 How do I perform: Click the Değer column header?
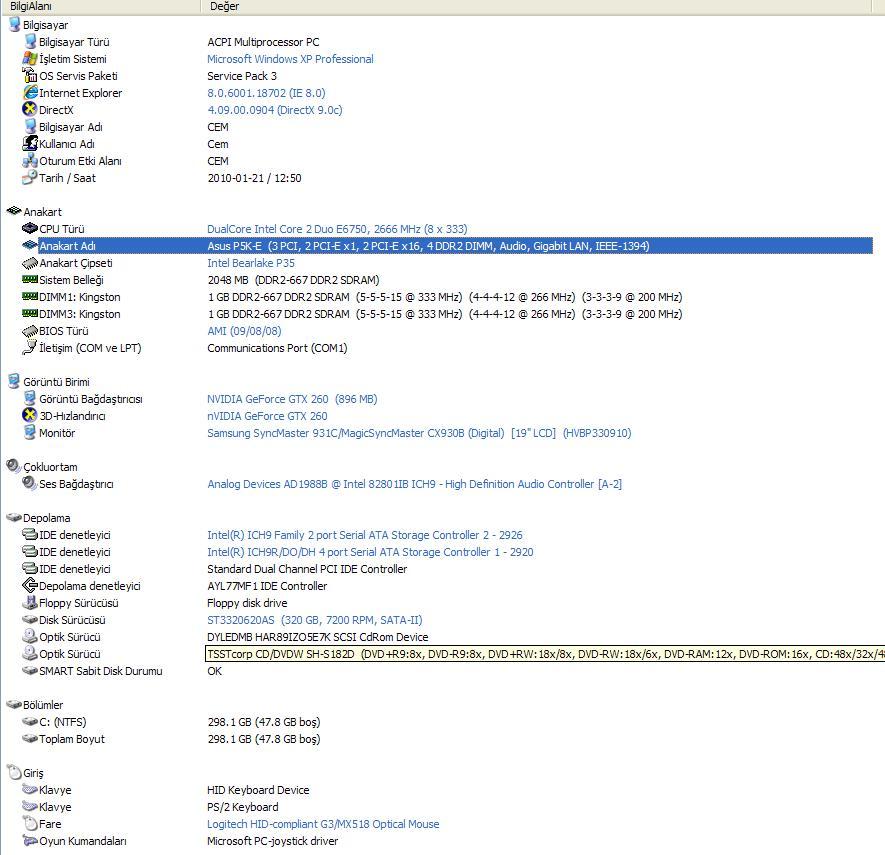pyautogui.click(x=225, y=7)
